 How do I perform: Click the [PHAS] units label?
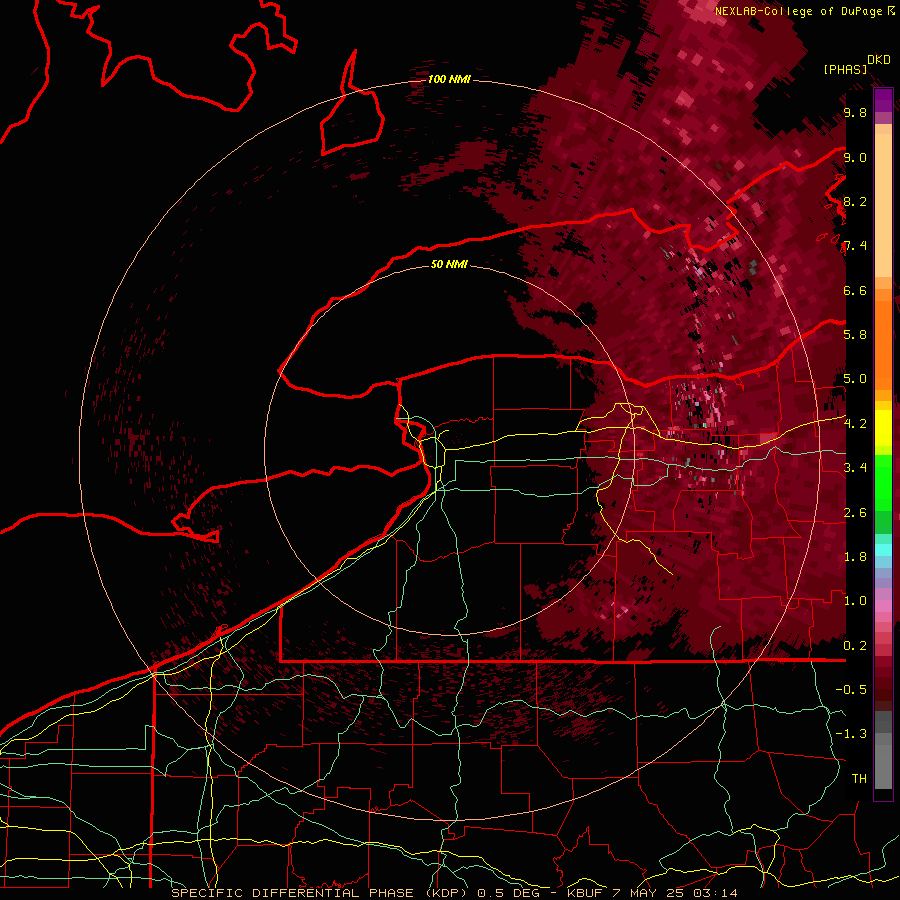(x=845, y=69)
